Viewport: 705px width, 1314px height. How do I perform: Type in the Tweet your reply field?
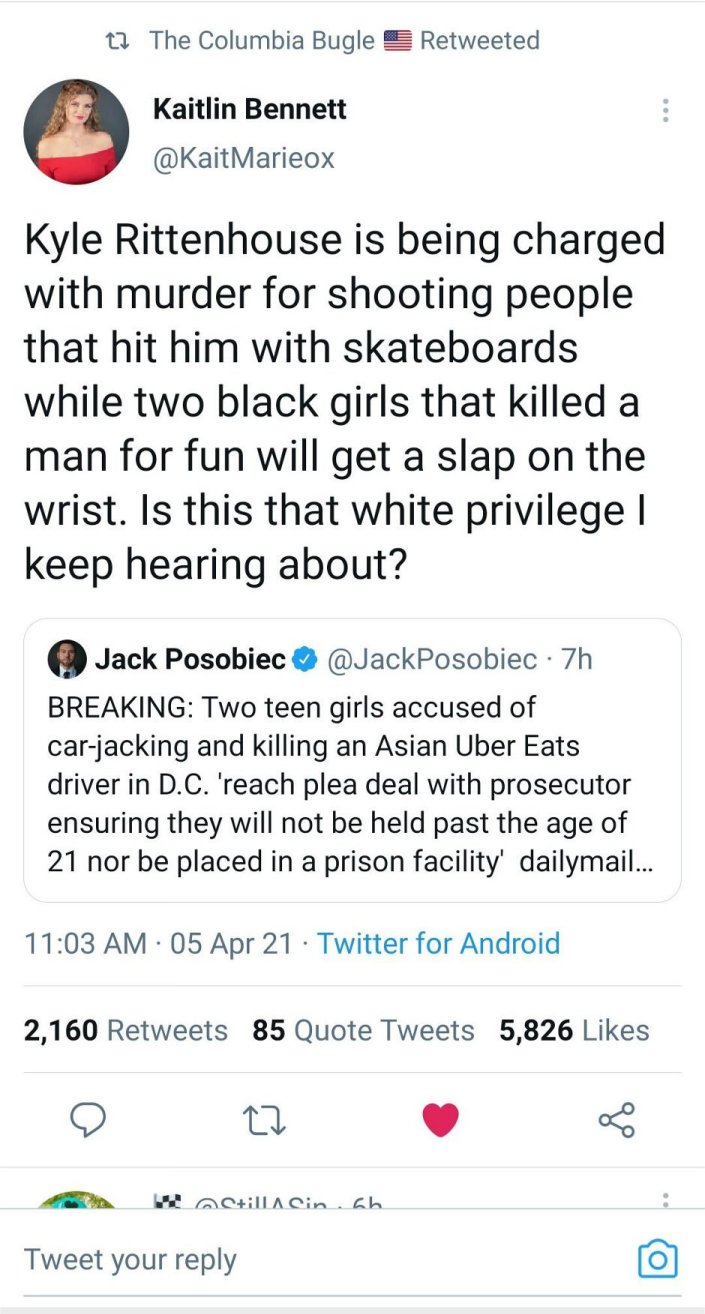click(300, 1259)
